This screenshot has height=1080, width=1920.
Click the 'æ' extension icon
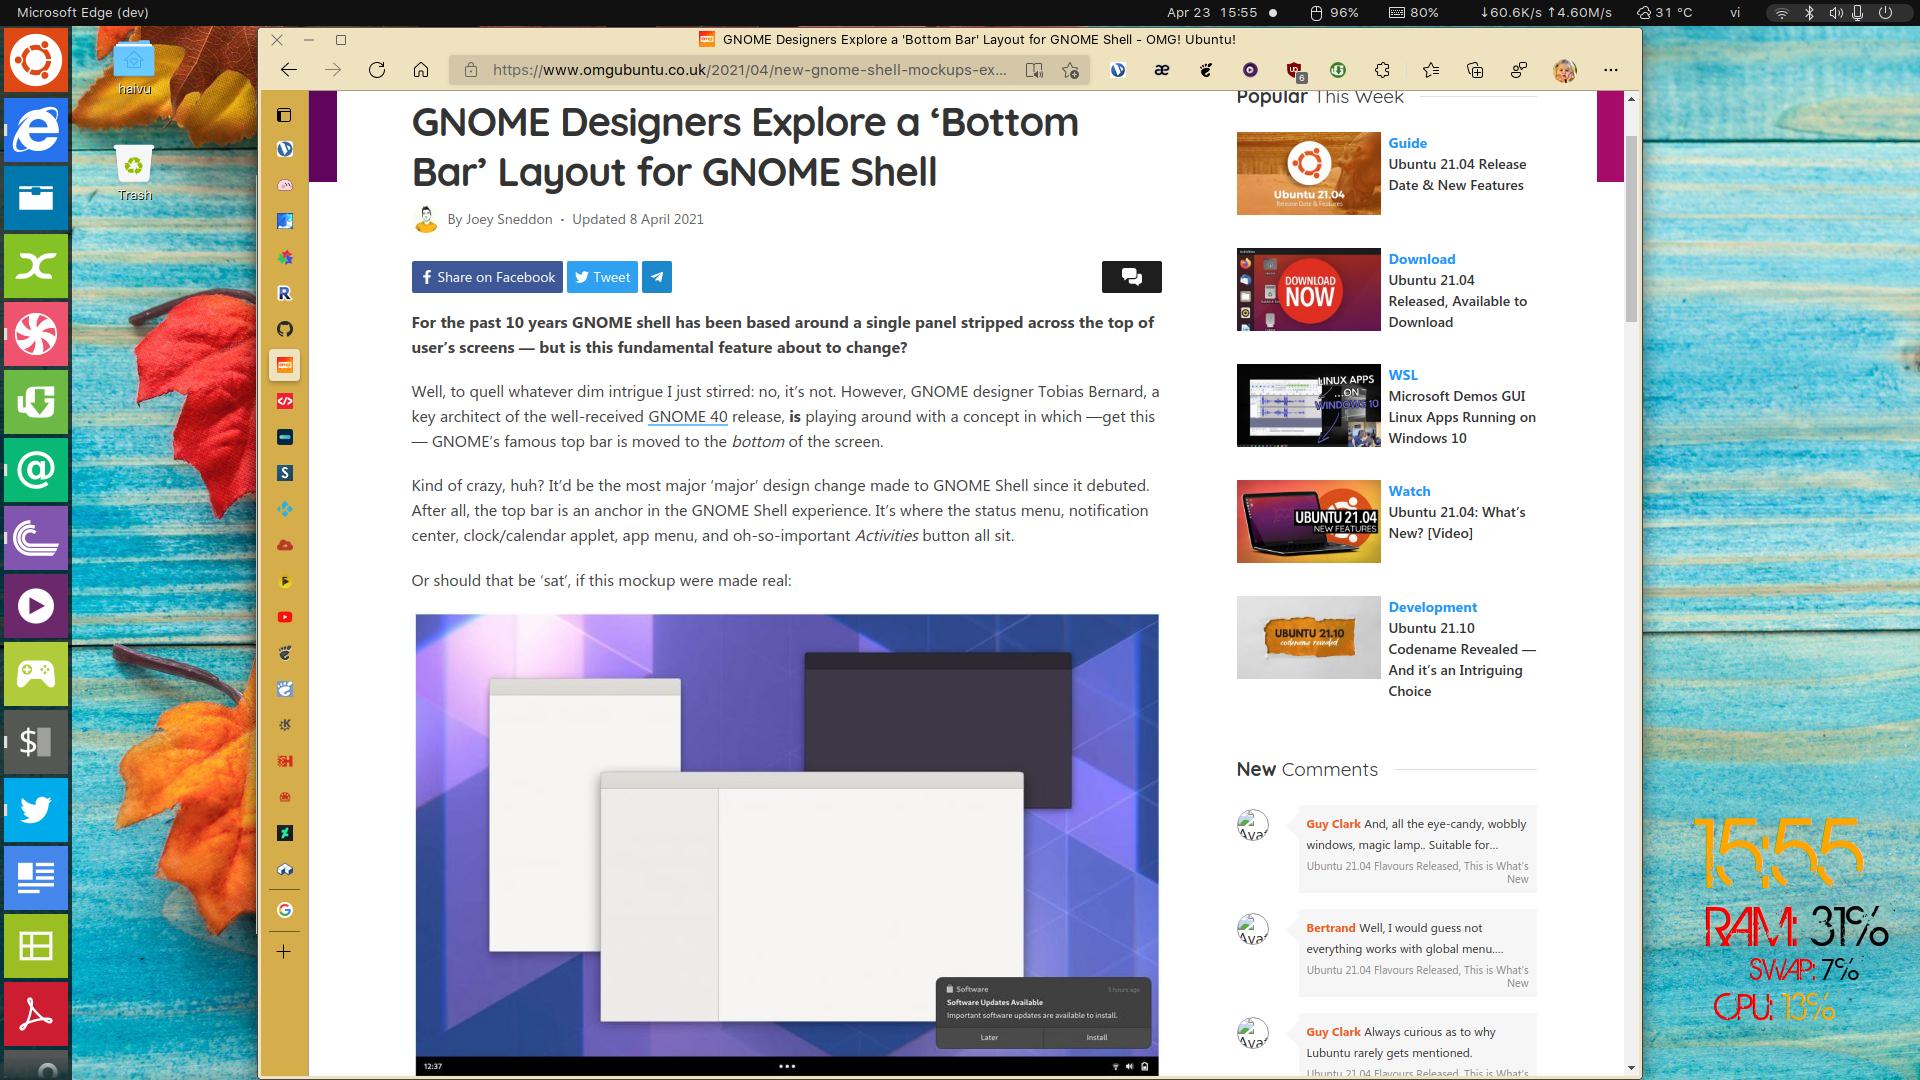(1162, 70)
